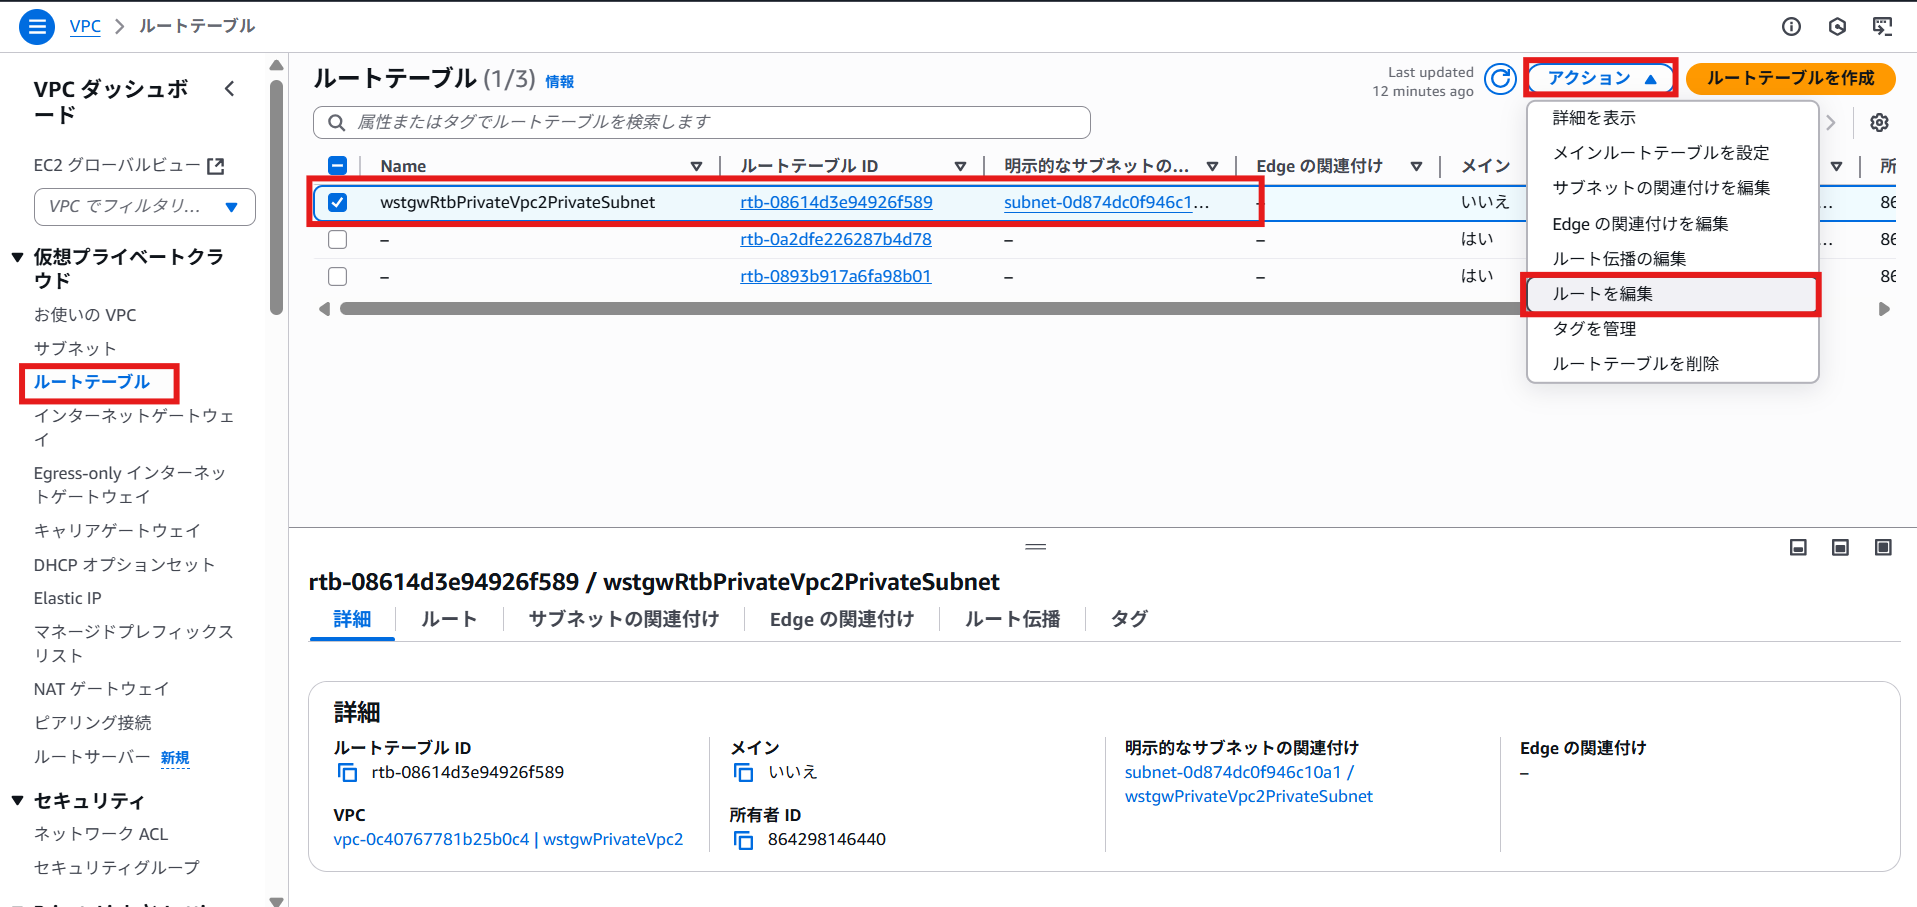The height and width of the screenshot is (907, 1917).
Task: Click the sidebar vertical scrollbar
Action: (277, 196)
